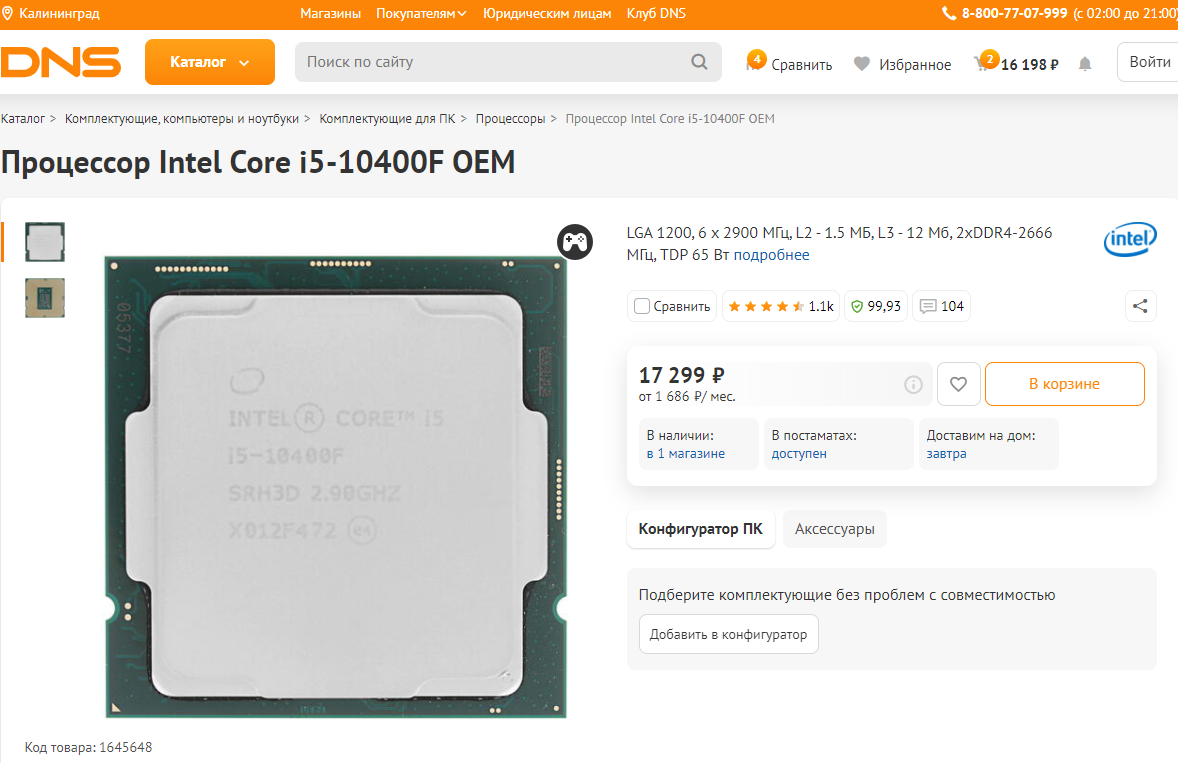Open the подробнее specs link
1178x763 pixels.
click(x=771, y=255)
